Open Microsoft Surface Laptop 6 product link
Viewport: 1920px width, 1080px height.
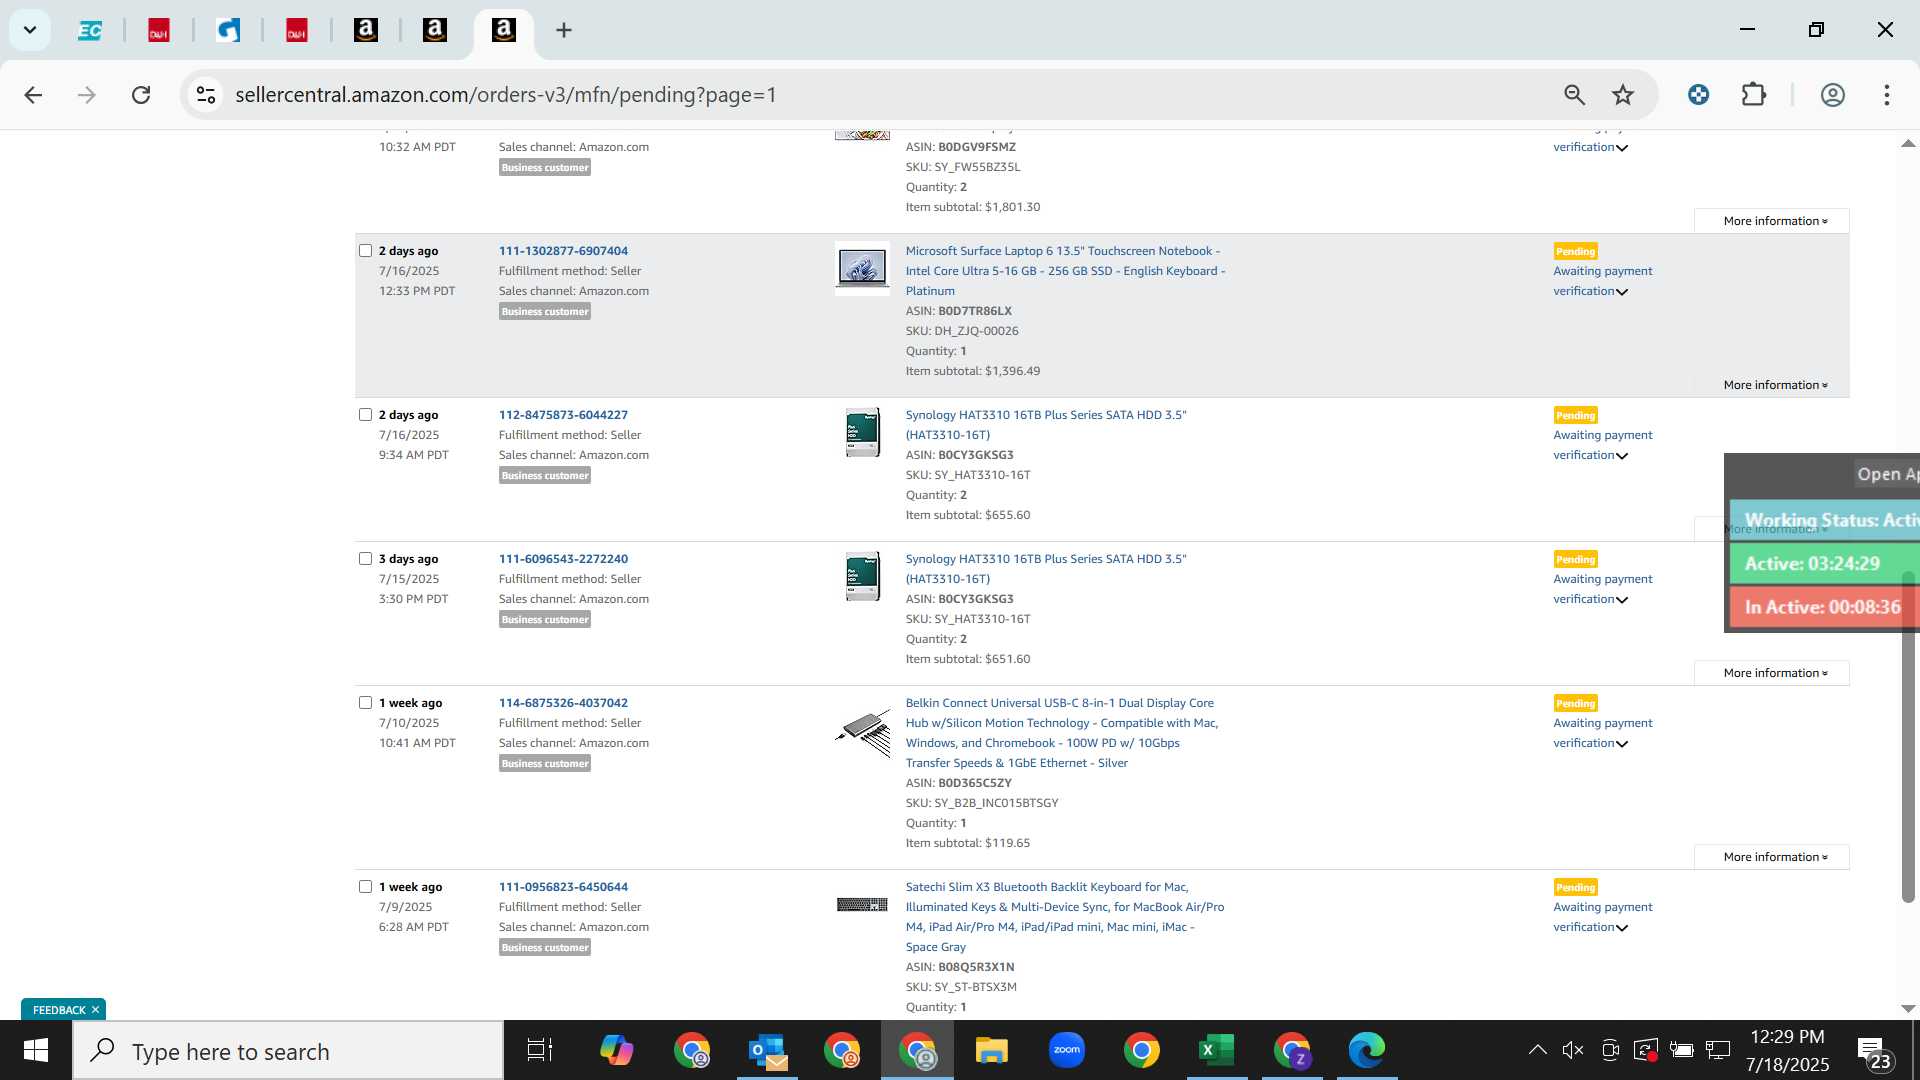click(1065, 271)
